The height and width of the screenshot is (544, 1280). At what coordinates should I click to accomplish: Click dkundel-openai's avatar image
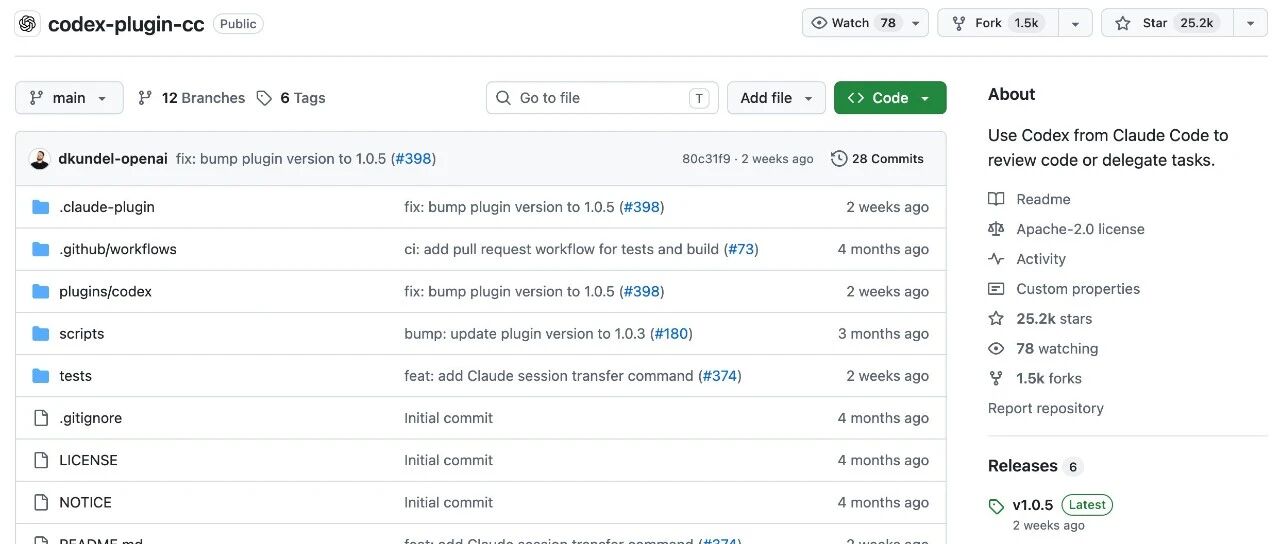[40, 159]
